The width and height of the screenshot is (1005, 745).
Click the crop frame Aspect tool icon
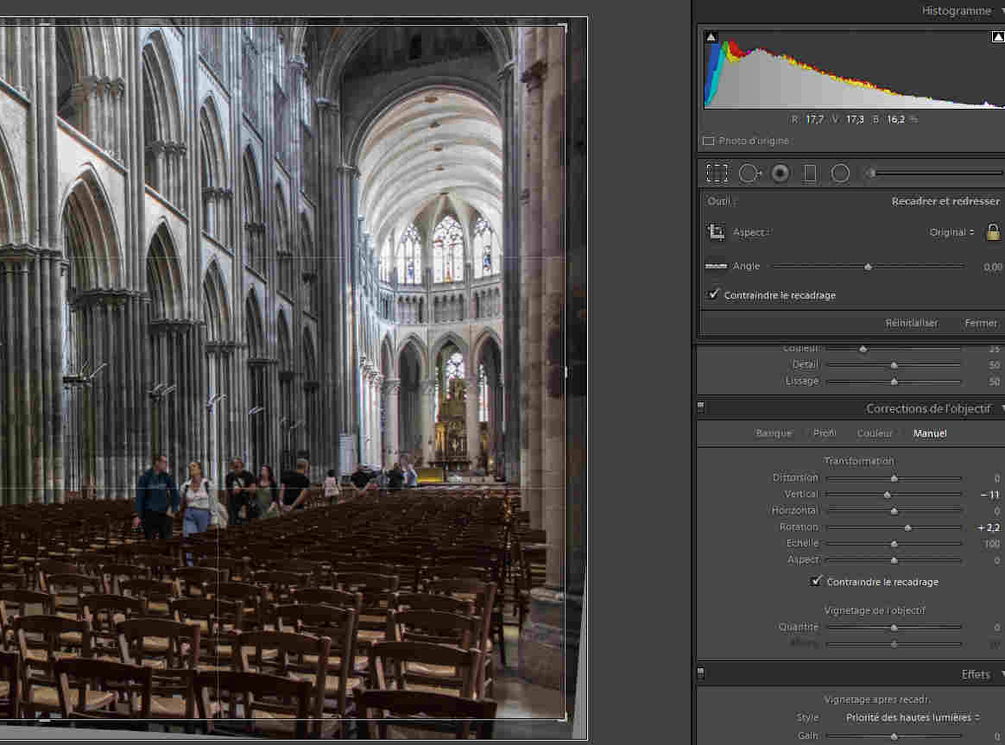click(x=715, y=232)
